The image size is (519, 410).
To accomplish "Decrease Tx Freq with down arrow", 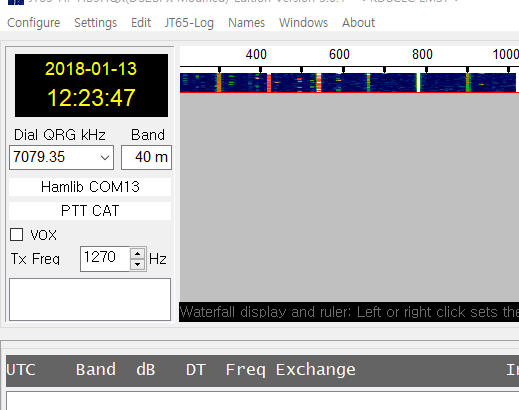I will 138,264.
